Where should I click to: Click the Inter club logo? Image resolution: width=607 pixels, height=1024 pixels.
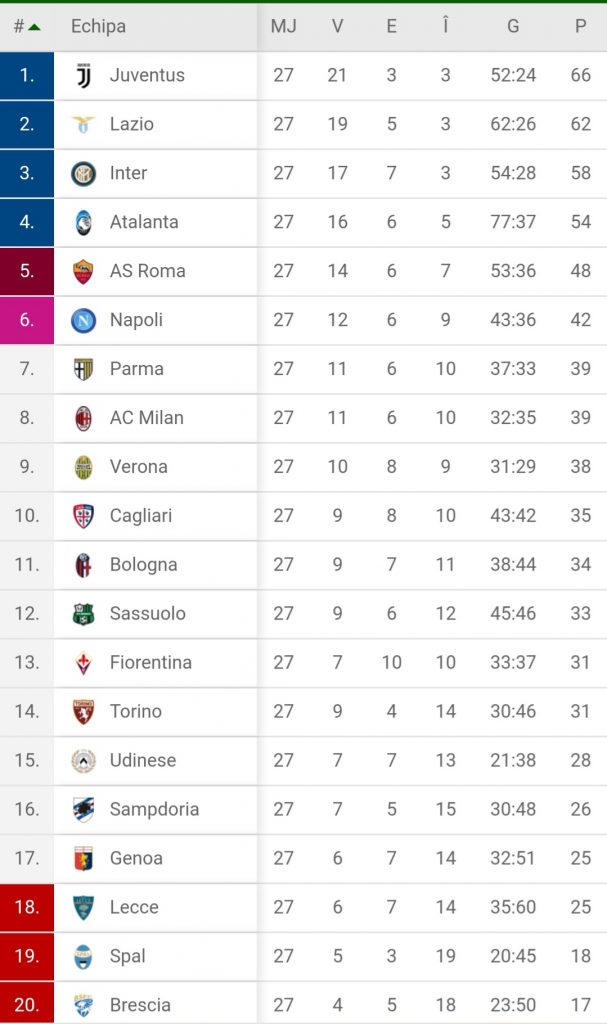83,173
